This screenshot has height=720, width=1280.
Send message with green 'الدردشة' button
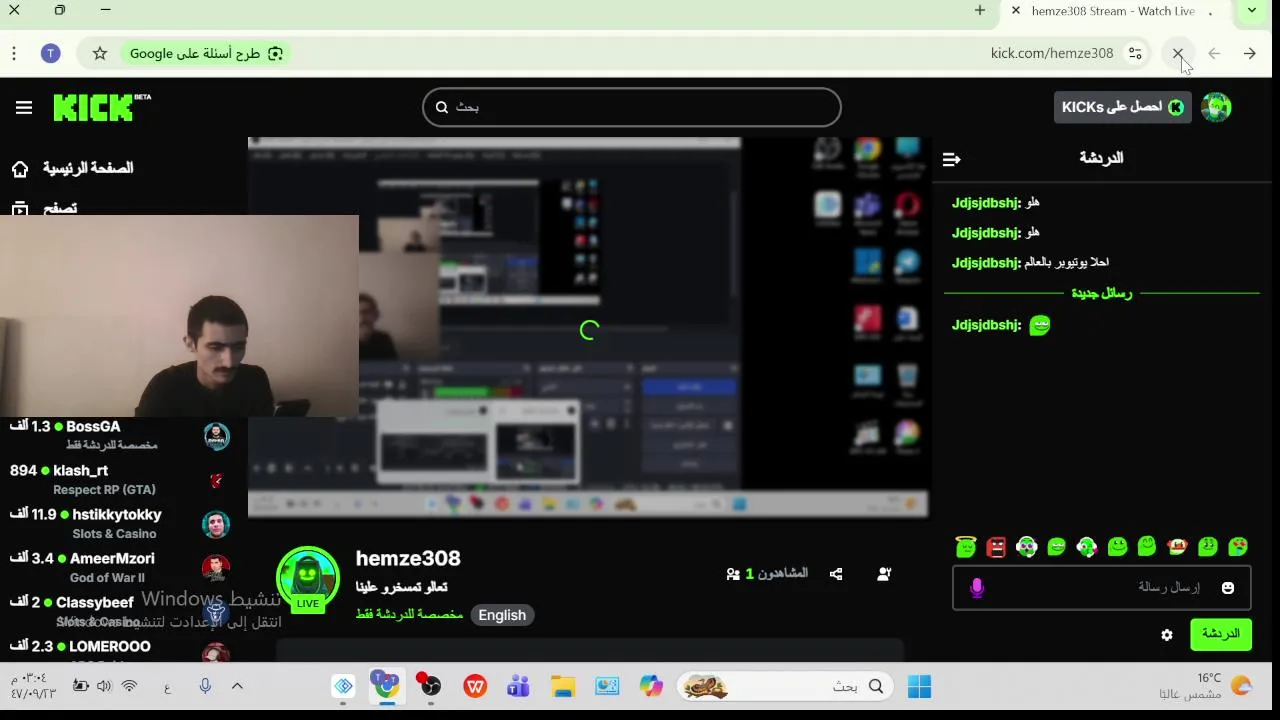[1220, 634]
